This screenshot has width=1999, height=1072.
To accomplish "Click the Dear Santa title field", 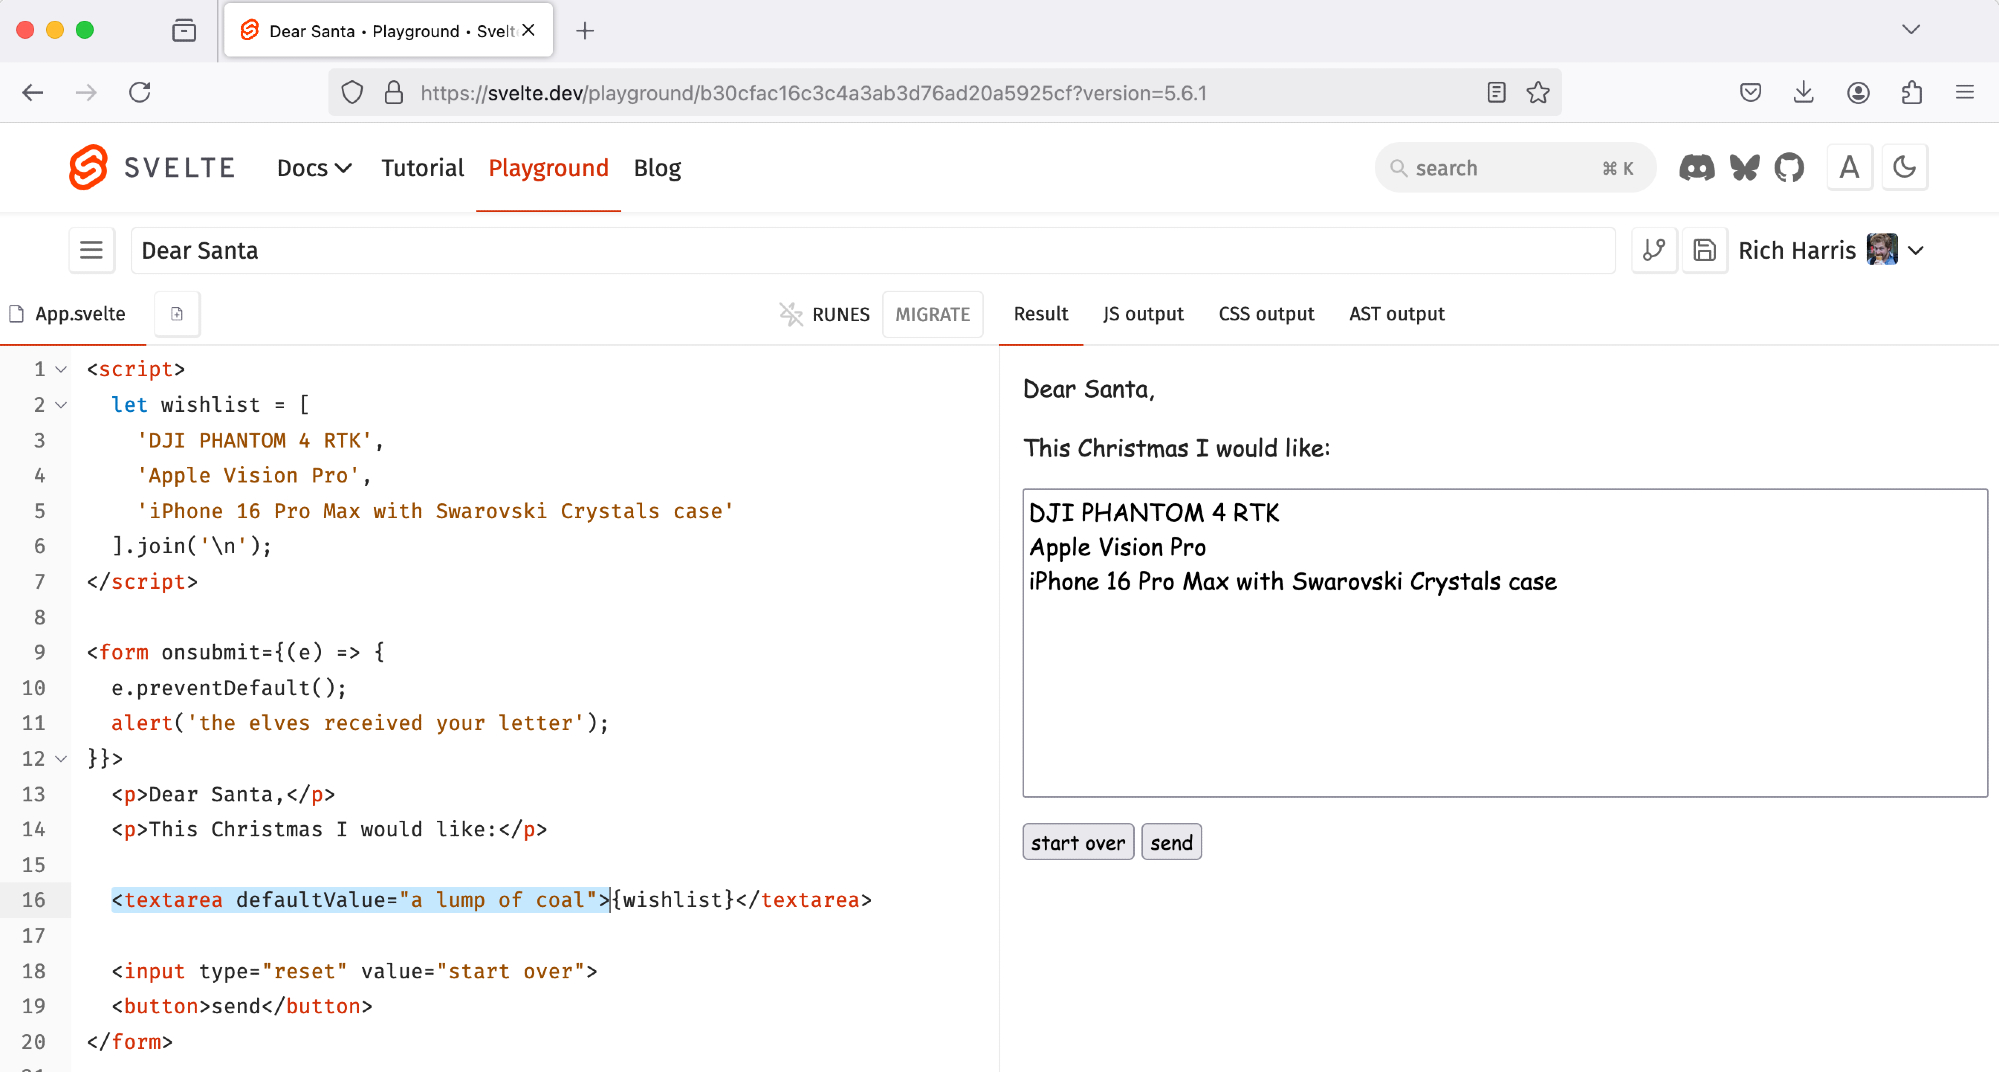I will 872,250.
